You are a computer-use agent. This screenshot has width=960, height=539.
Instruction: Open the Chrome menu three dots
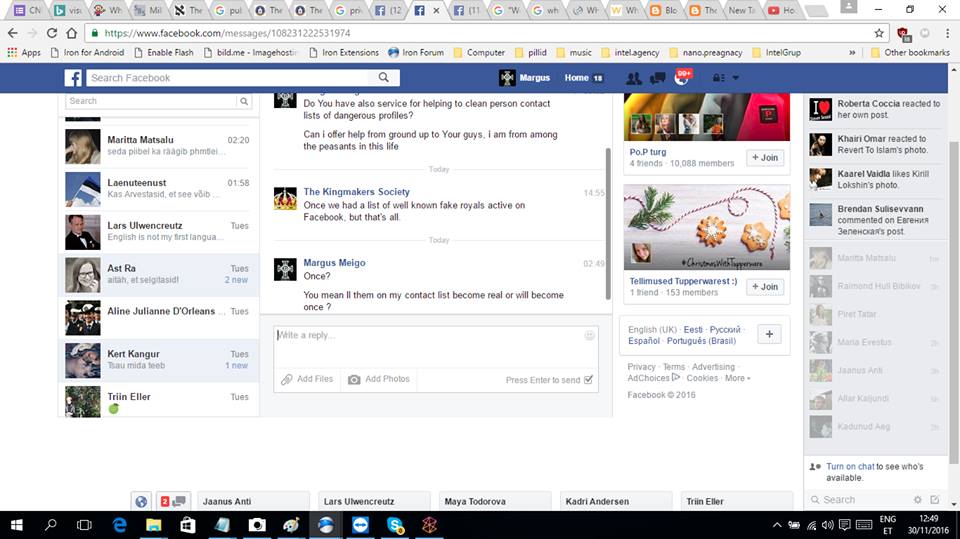tap(947, 33)
